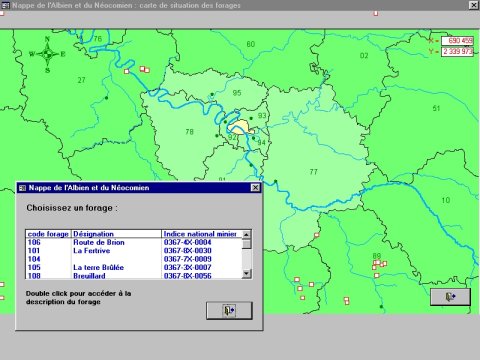Select forage code 106 in the list
Screen dimensions: 480x360
(34, 242)
